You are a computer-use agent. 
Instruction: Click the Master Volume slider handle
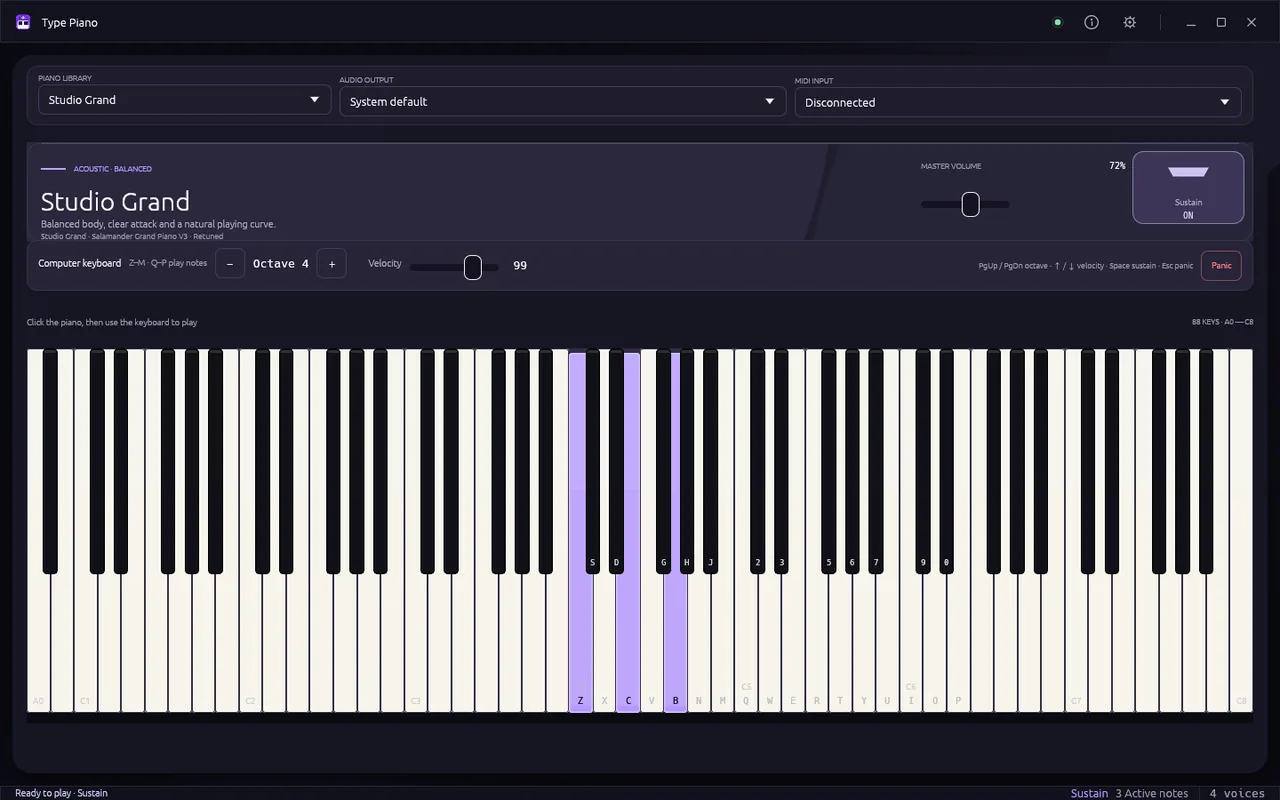point(970,204)
